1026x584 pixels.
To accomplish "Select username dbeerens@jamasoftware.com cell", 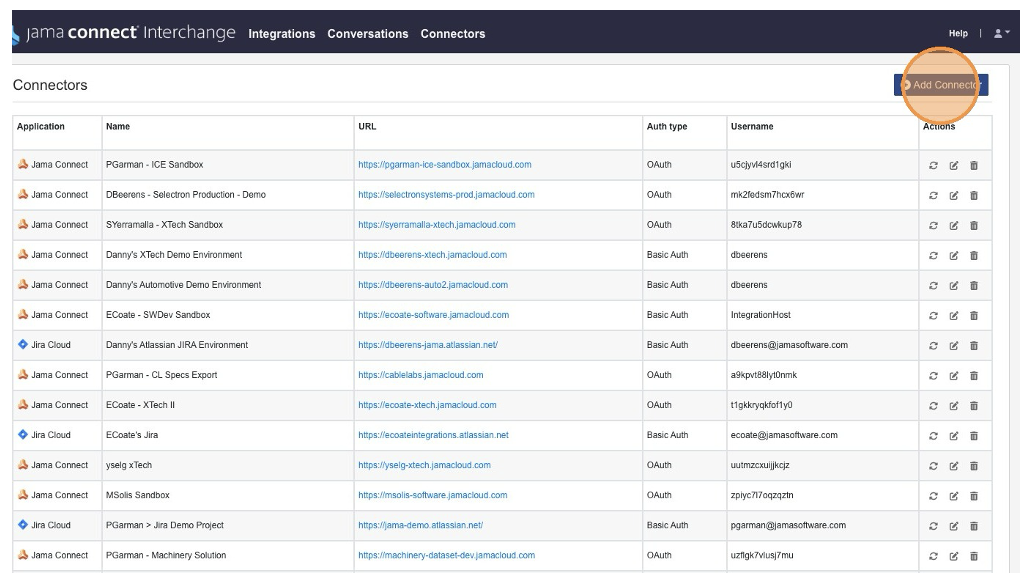I will click(823, 345).
